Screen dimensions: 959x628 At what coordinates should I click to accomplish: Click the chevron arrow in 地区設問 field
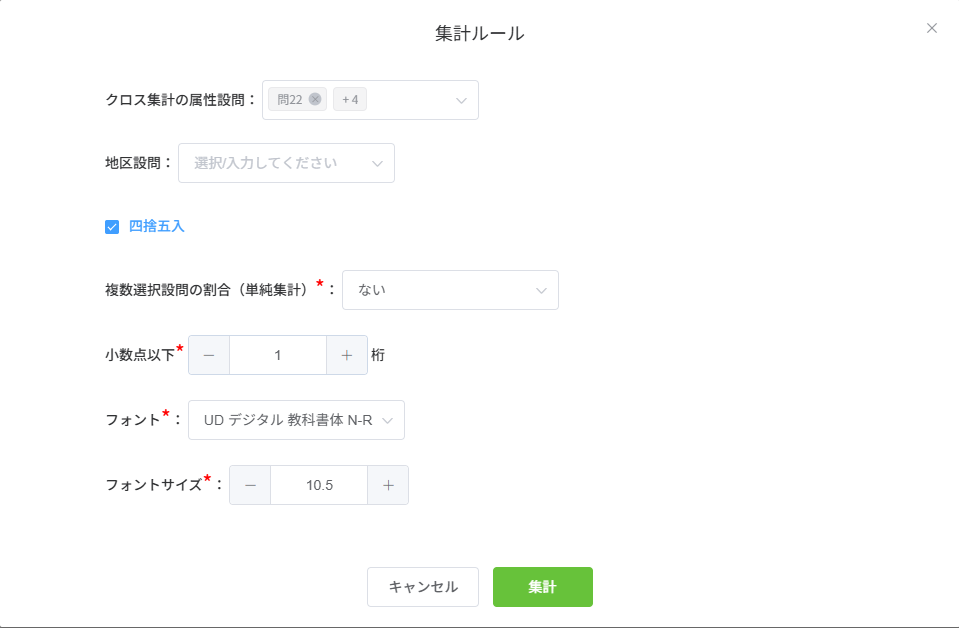coord(377,163)
